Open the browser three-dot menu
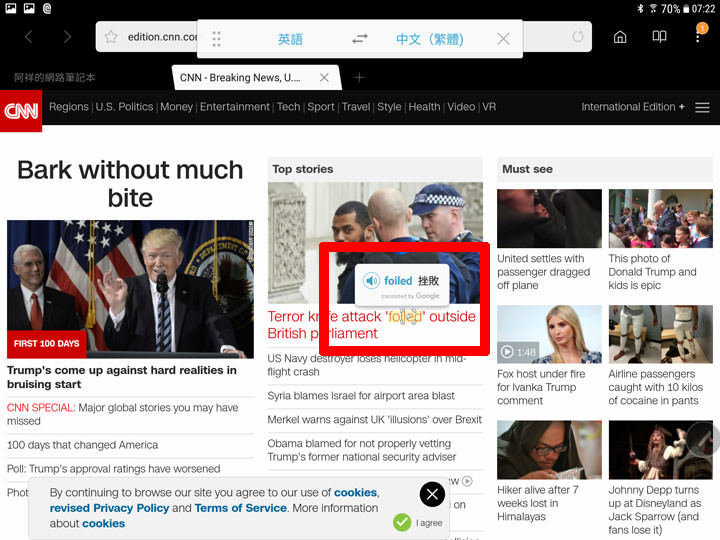This screenshot has height=540, width=720. click(x=699, y=37)
